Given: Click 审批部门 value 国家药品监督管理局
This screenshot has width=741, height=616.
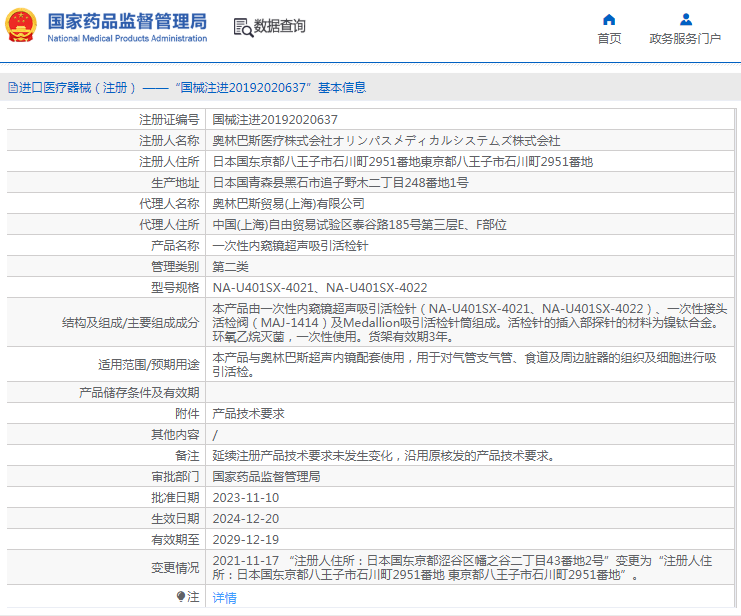Looking at the screenshot, I should pos(266,477).
